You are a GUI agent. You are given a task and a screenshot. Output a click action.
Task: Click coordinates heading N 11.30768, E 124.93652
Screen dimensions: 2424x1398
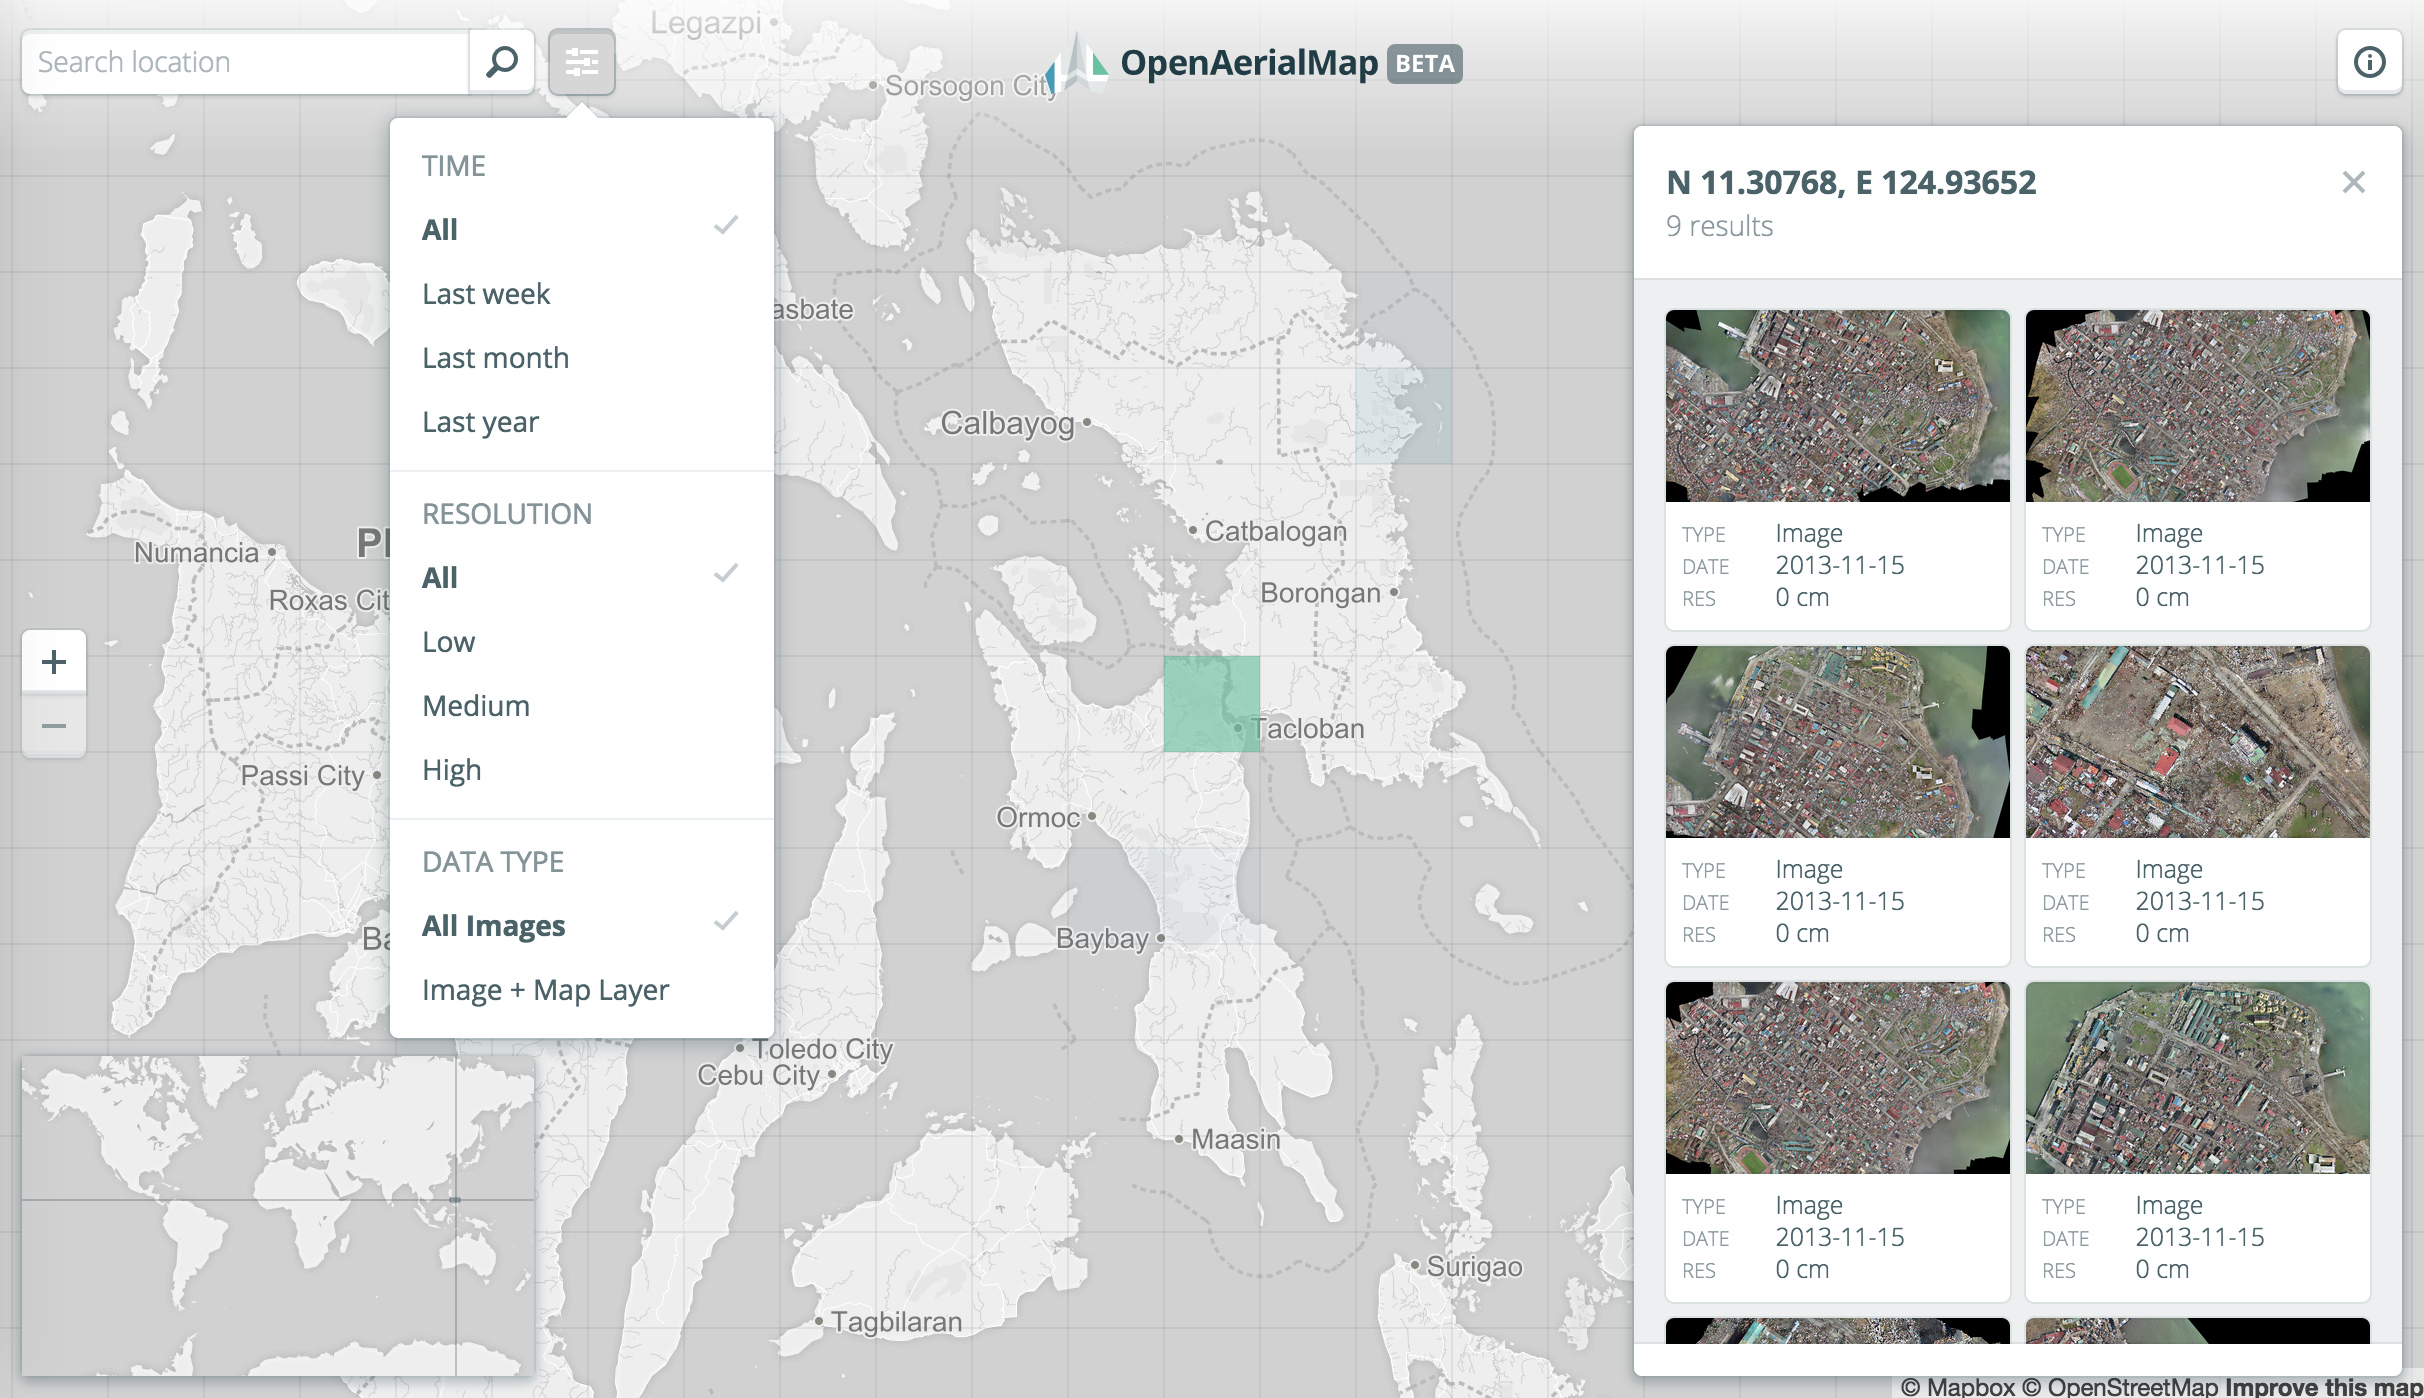1851,182
